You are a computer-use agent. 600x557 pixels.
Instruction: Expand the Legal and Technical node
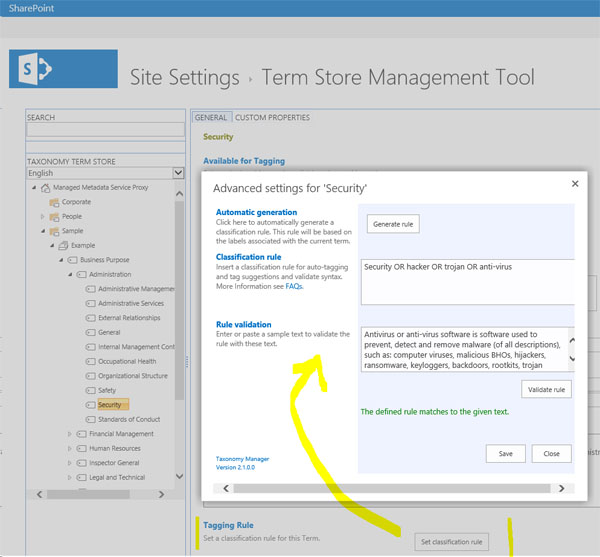(70, 477)
